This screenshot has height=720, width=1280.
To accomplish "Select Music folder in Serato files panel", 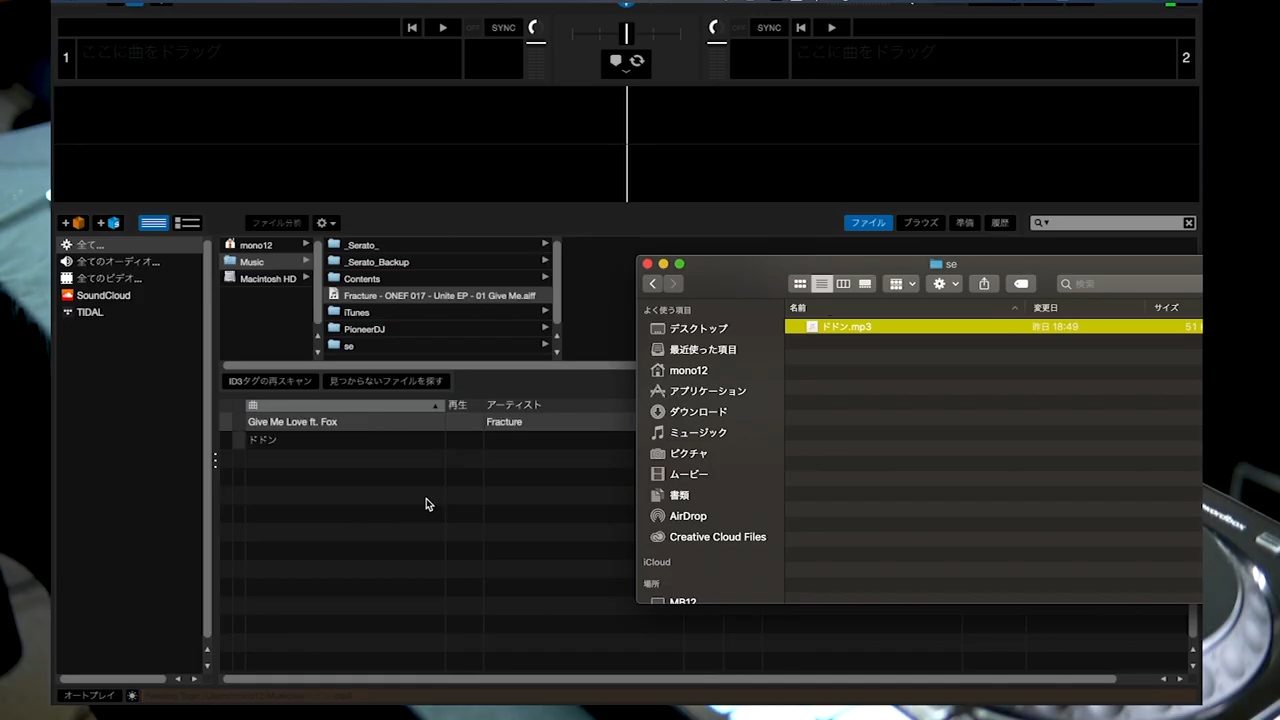I will click(x=251, y=262).
